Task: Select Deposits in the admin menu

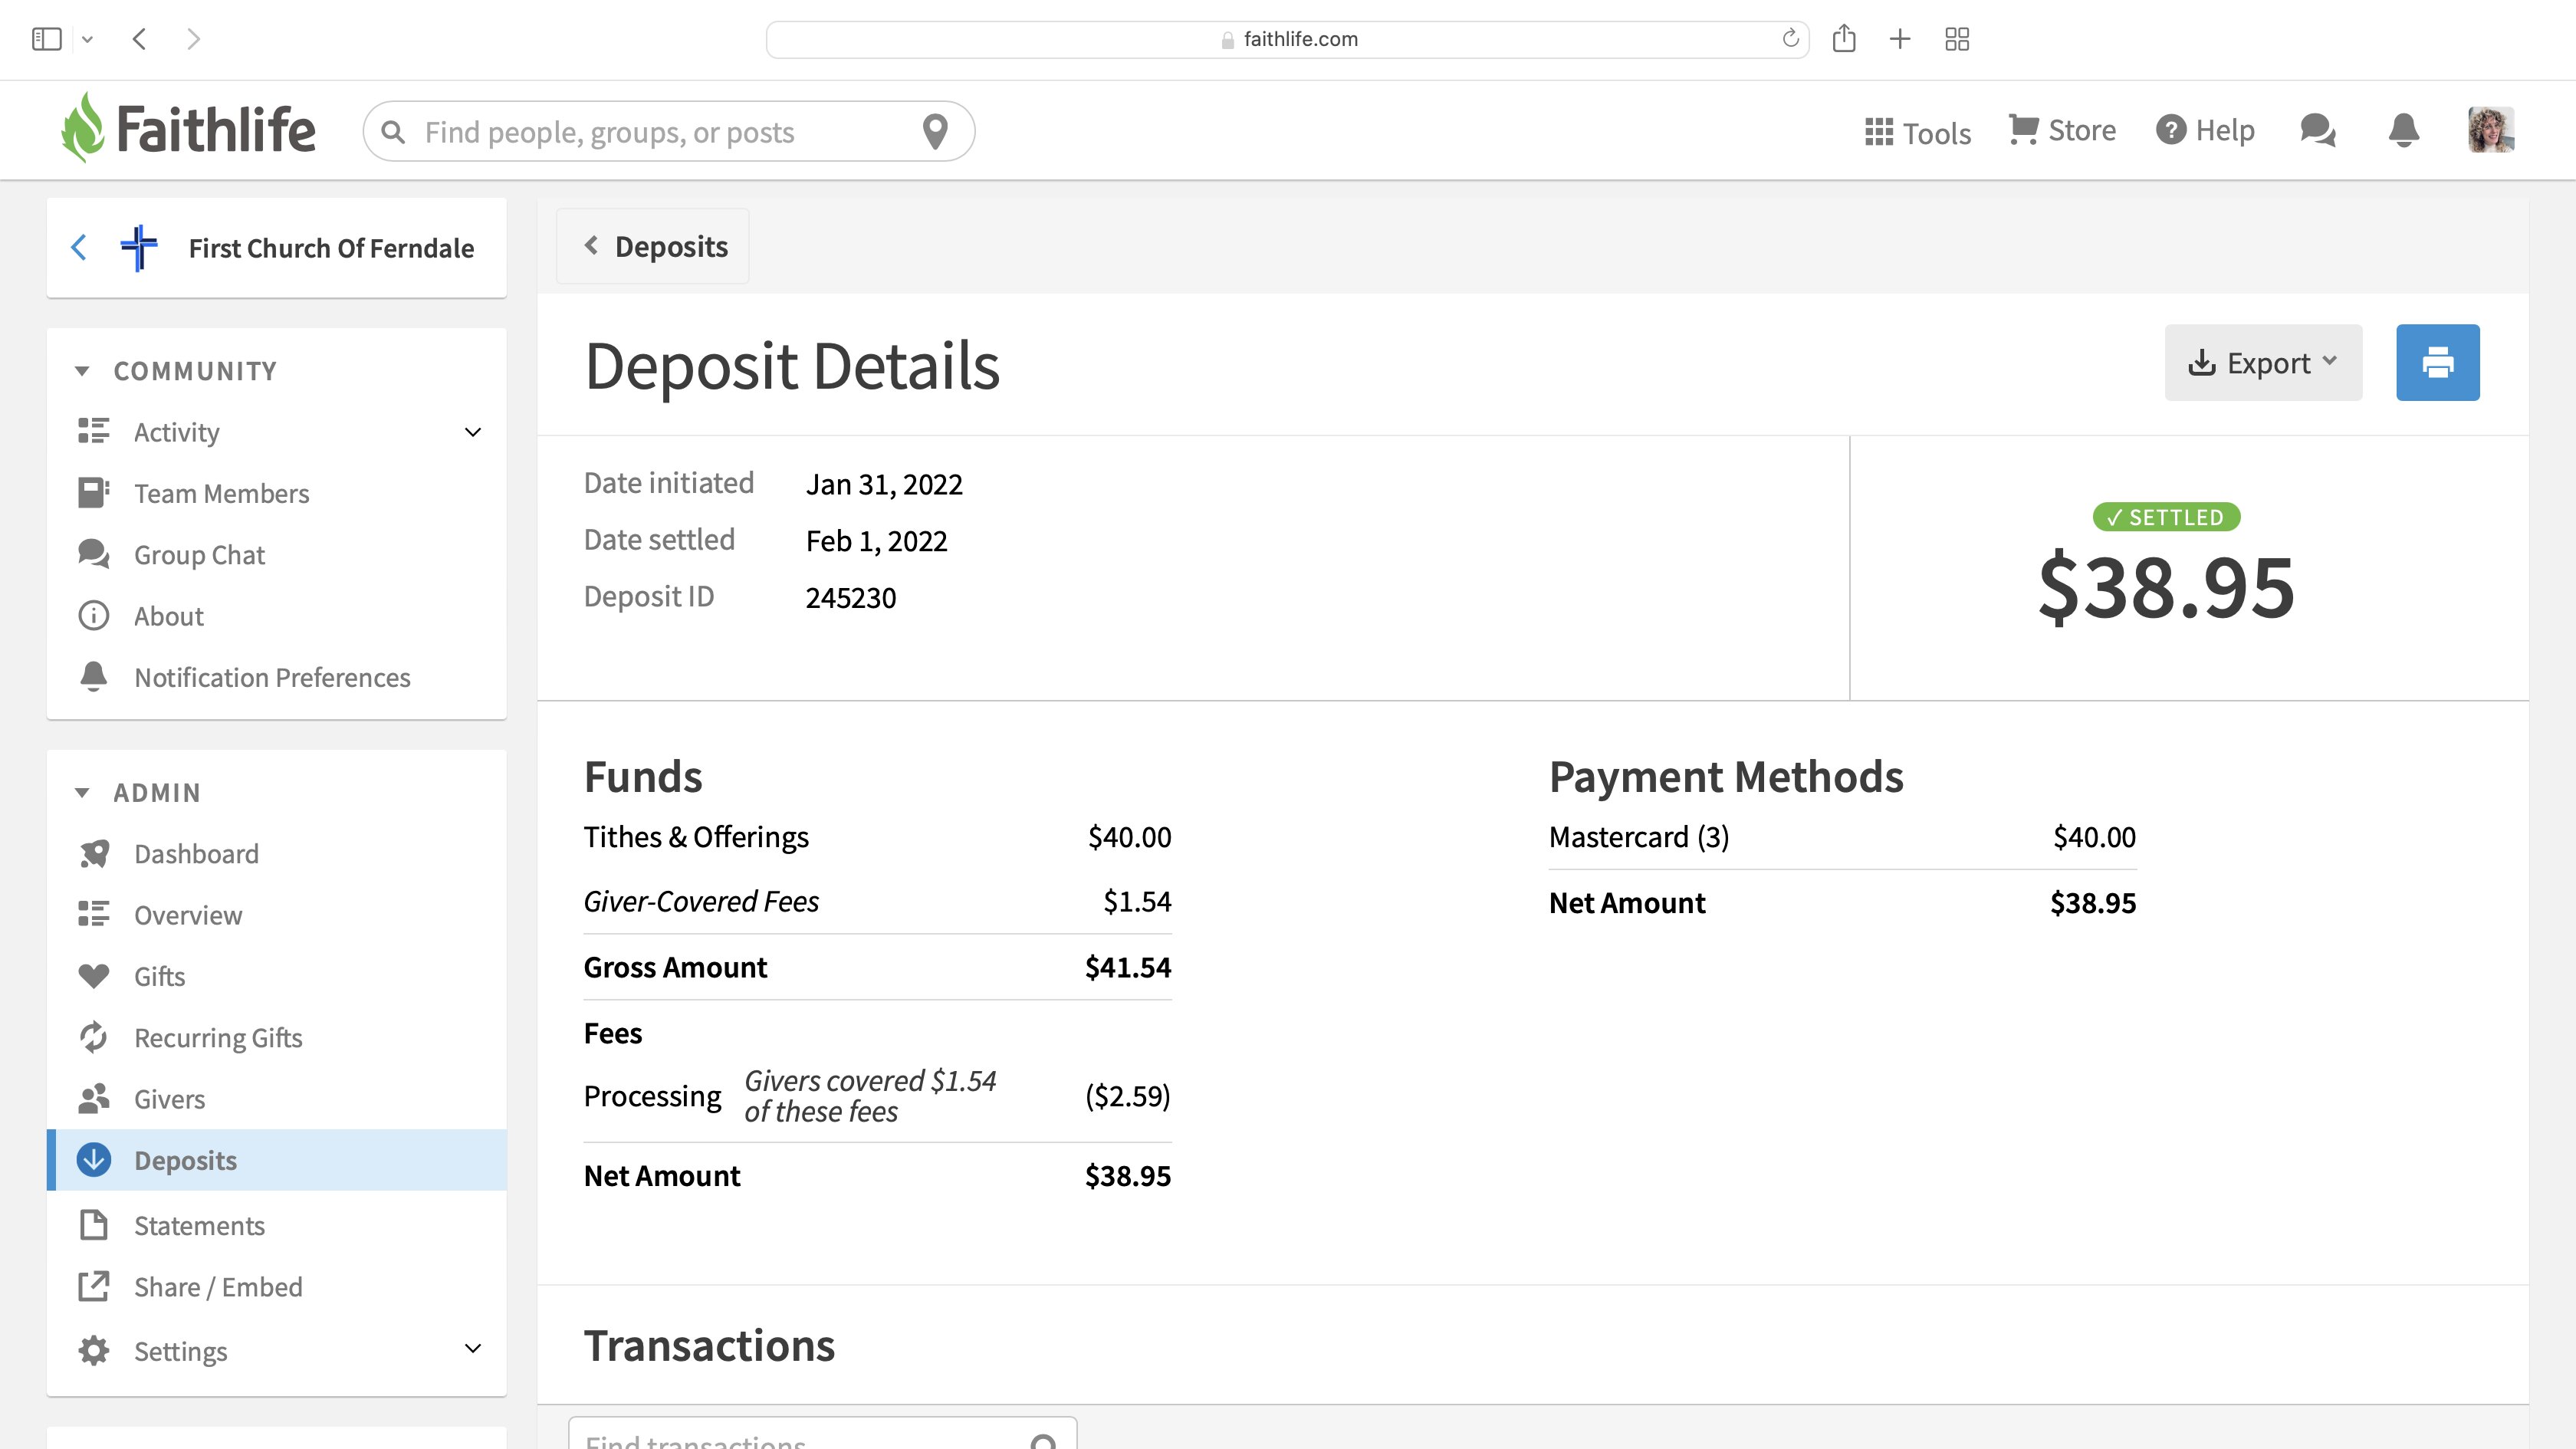Action: coord(277,1160)
